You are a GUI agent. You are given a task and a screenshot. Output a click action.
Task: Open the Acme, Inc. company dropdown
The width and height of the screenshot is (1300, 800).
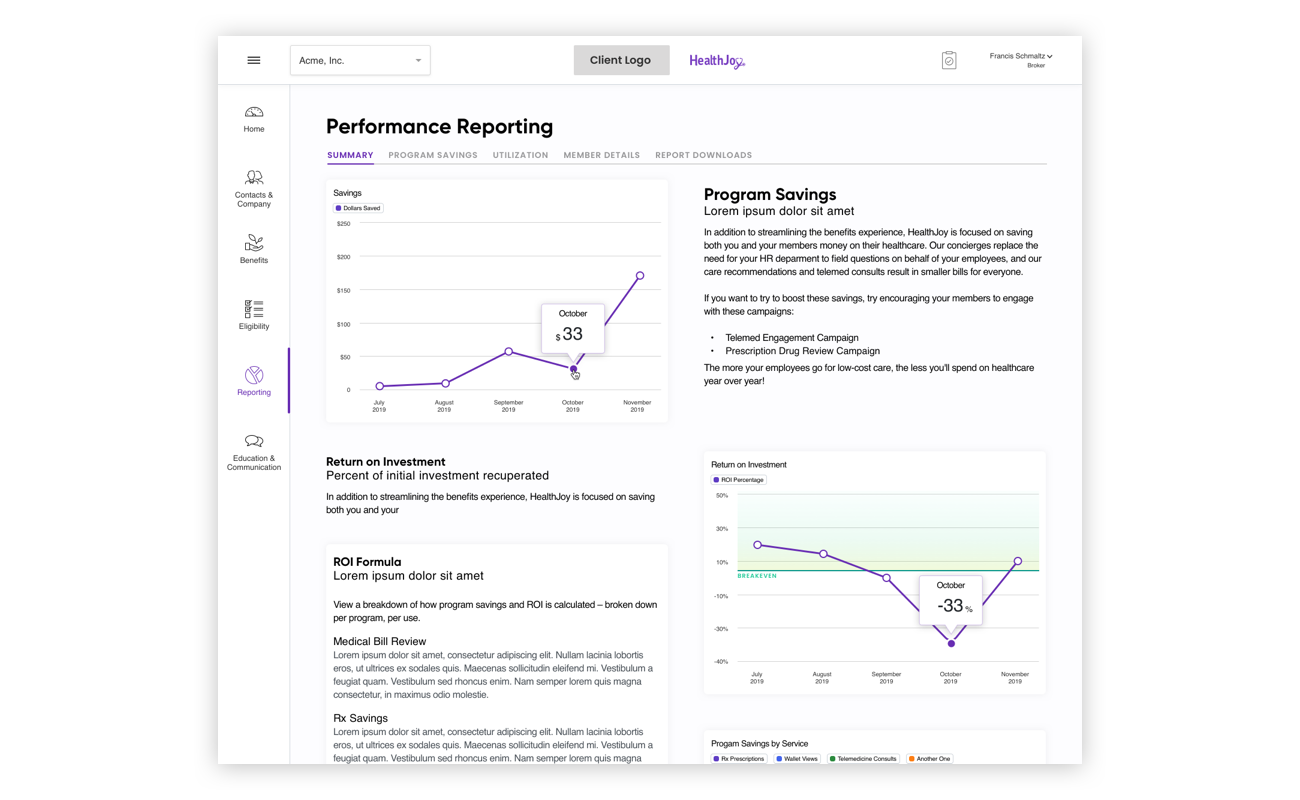360,60
